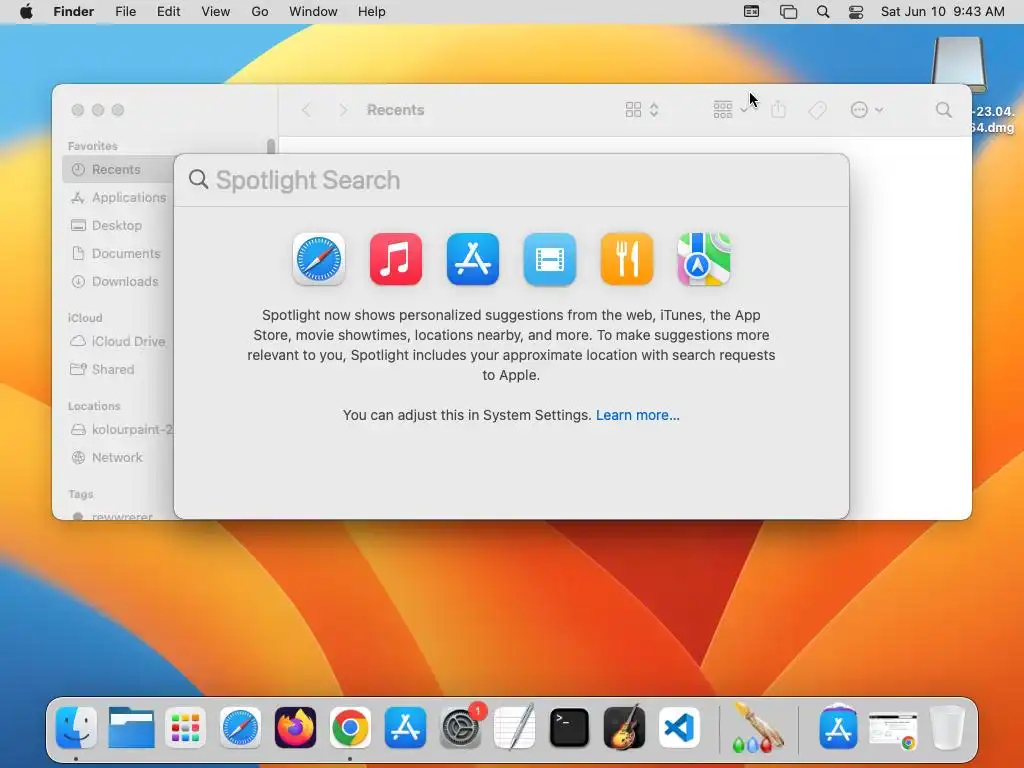Open the File menu
This screenshot has height=768, width=1024.
pyautogui.click(x=125, y=12)
